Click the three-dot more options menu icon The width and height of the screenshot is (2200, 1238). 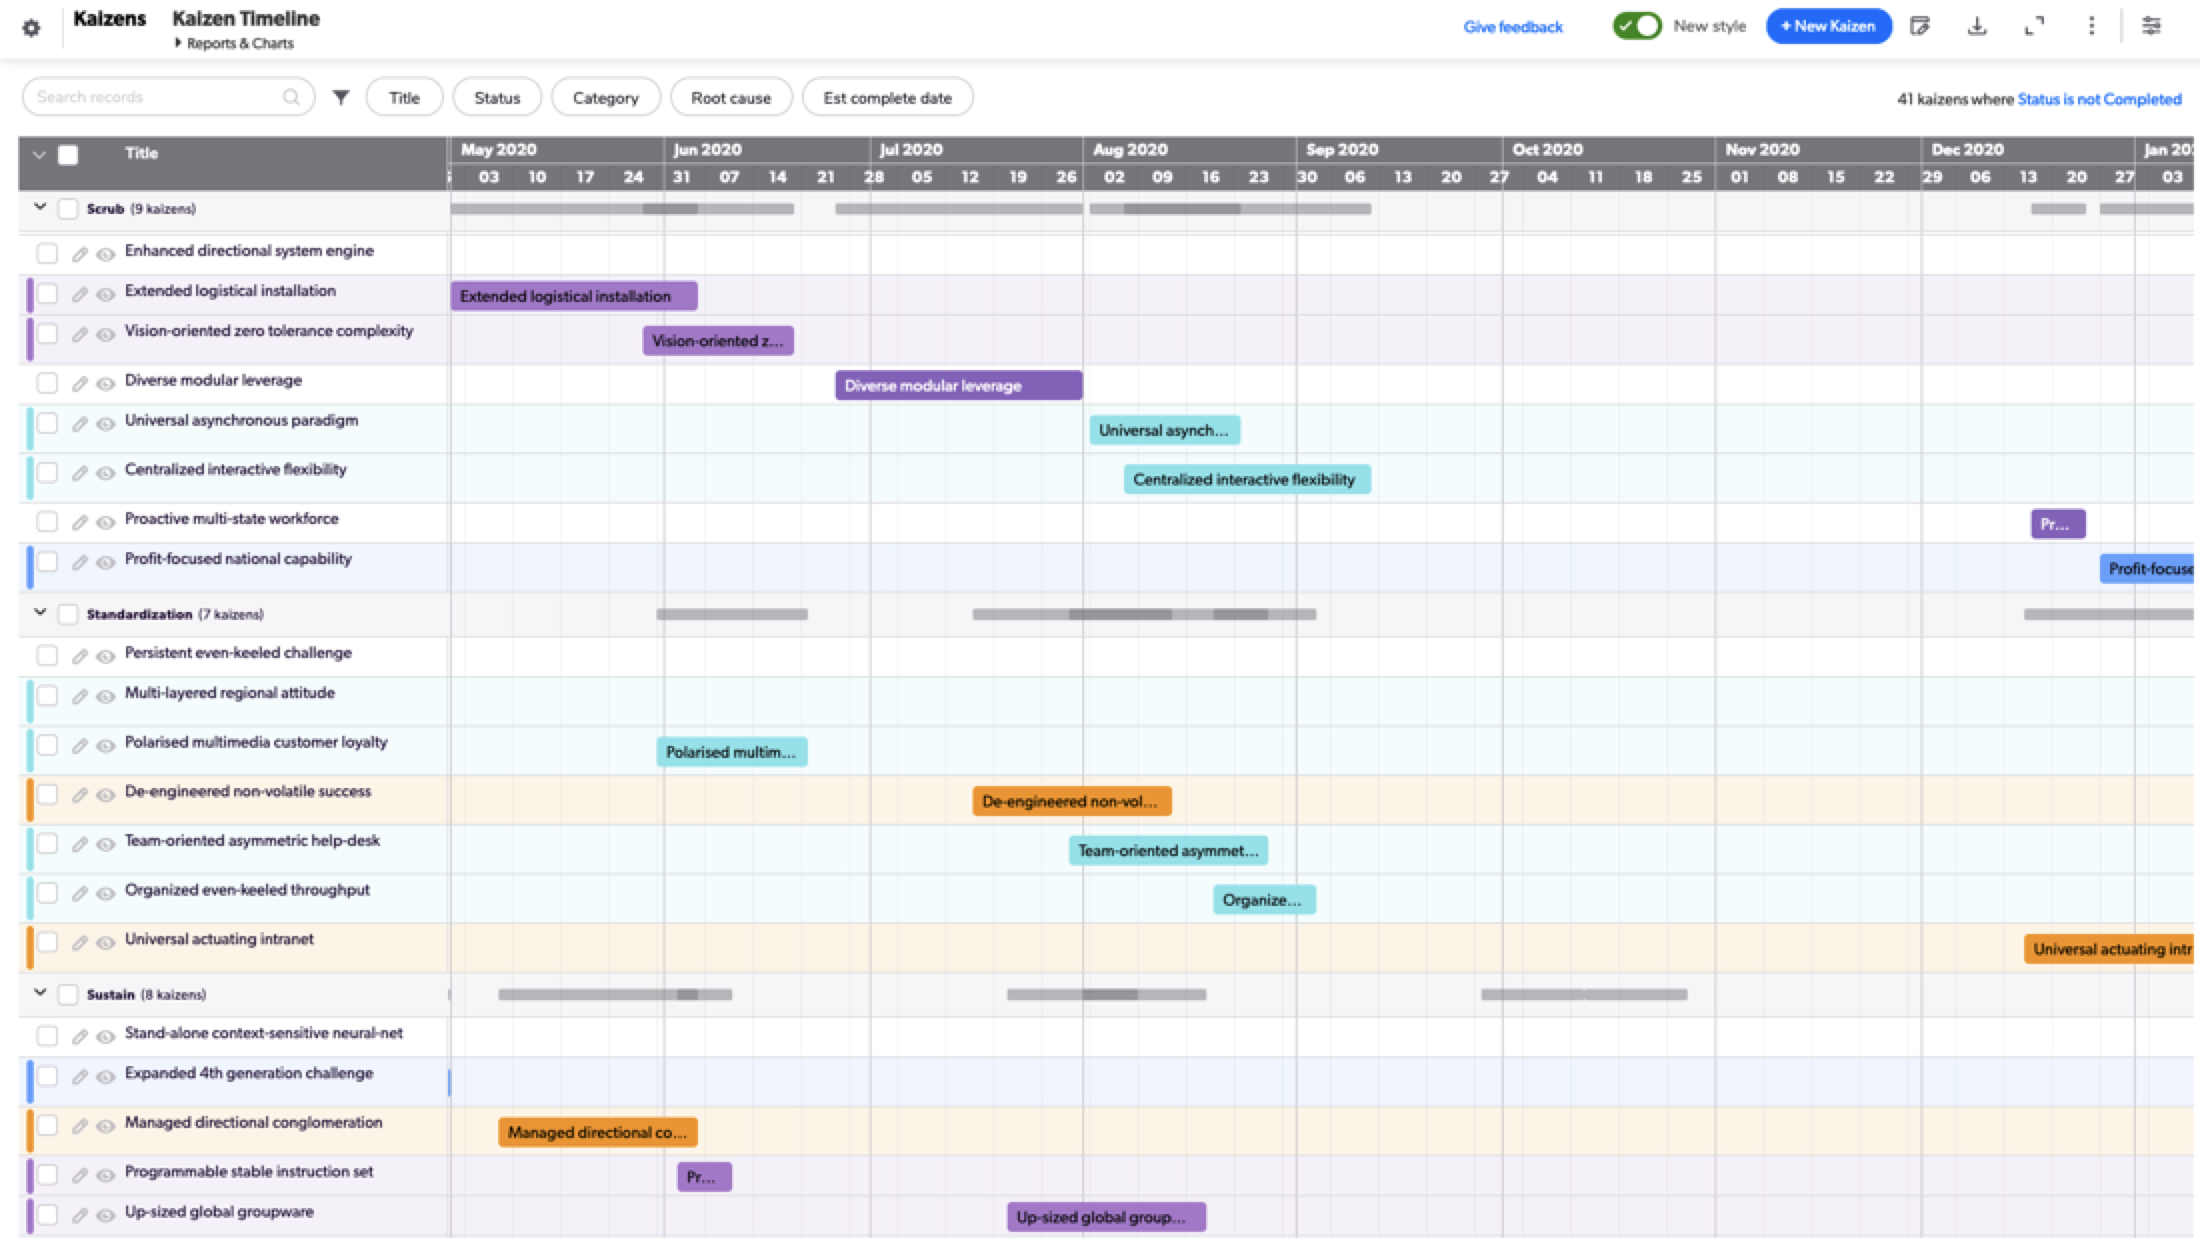(2091, 26)
